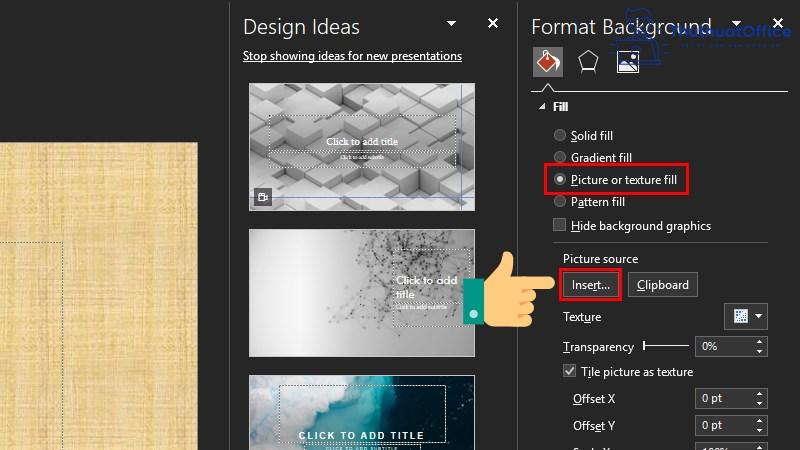Click the Insert... picture source button

[590, 285]
